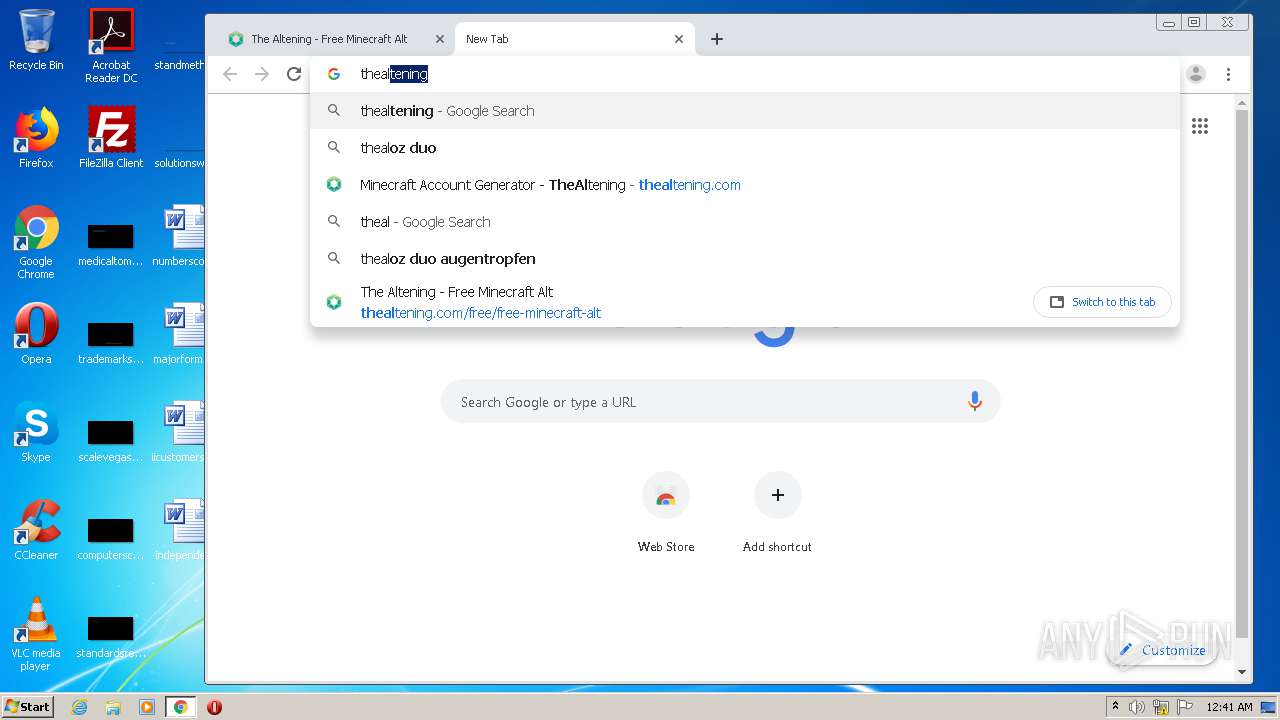Screen dimensions: 1280x720
Task: Reload the page with the refresh icon
Action: (x=294, y=74)
